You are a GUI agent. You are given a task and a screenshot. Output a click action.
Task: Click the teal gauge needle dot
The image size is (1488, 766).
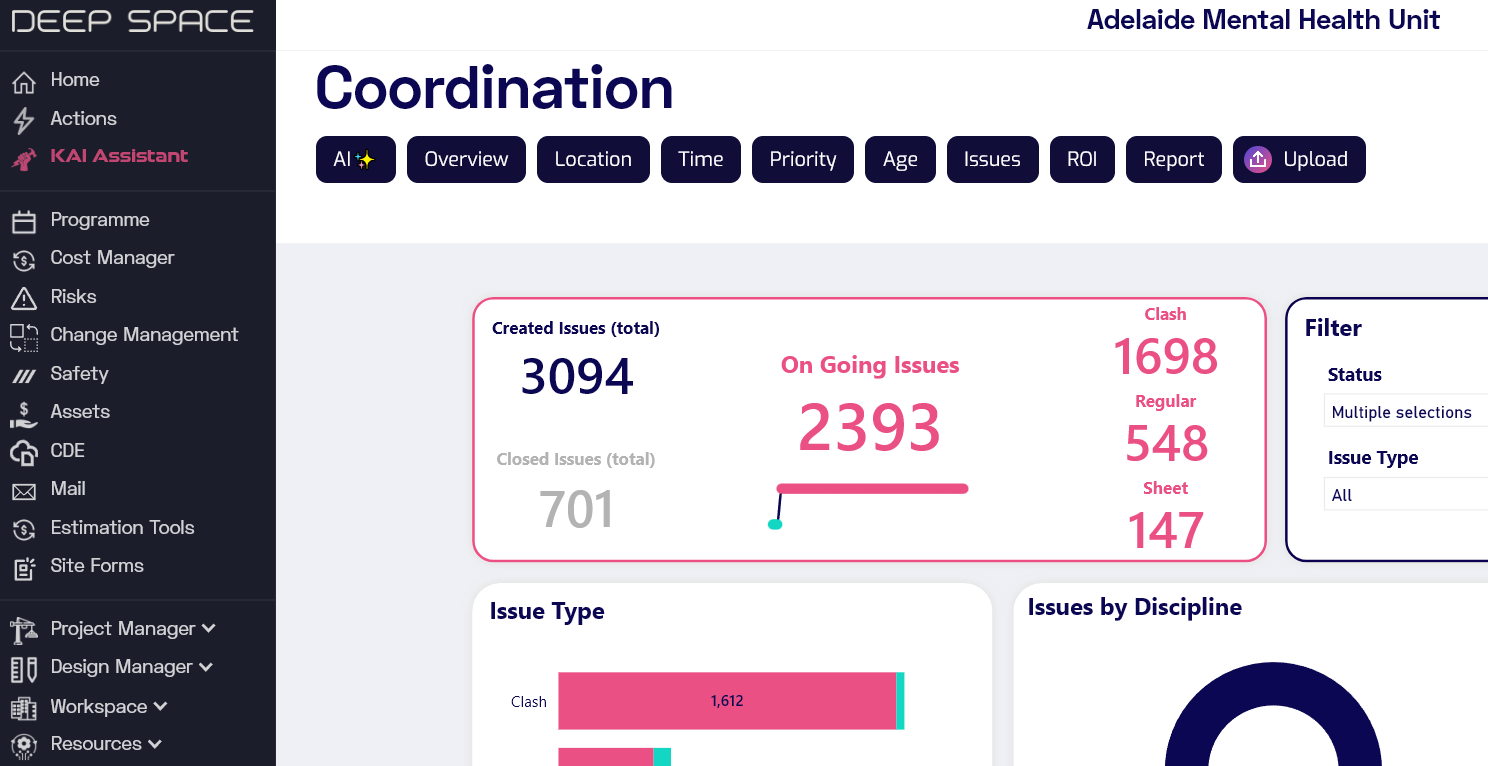pos(774,524)
